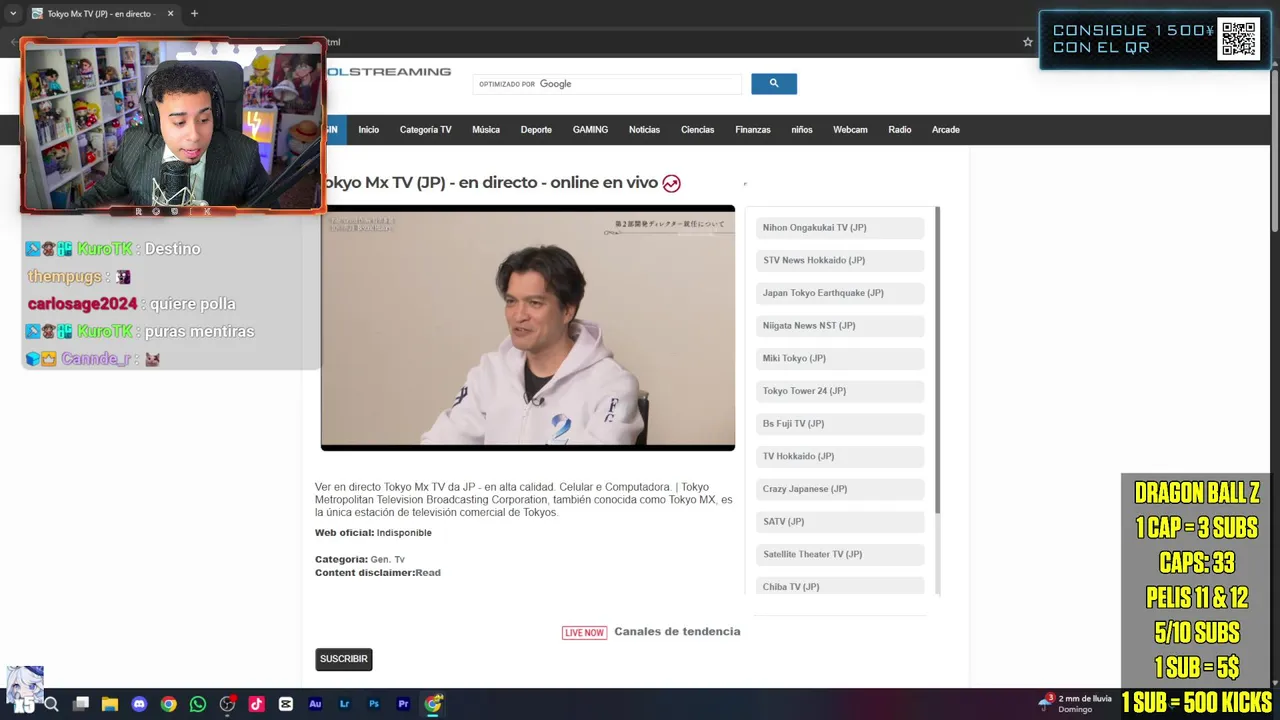Image resolution: width=1280 pixels, height=720 pixels.
Task: Select SATV (JP) channel
Action: click(840, 522)
